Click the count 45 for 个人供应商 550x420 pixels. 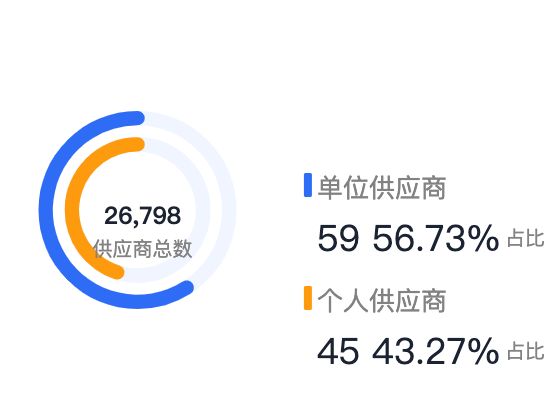(338, 351)
